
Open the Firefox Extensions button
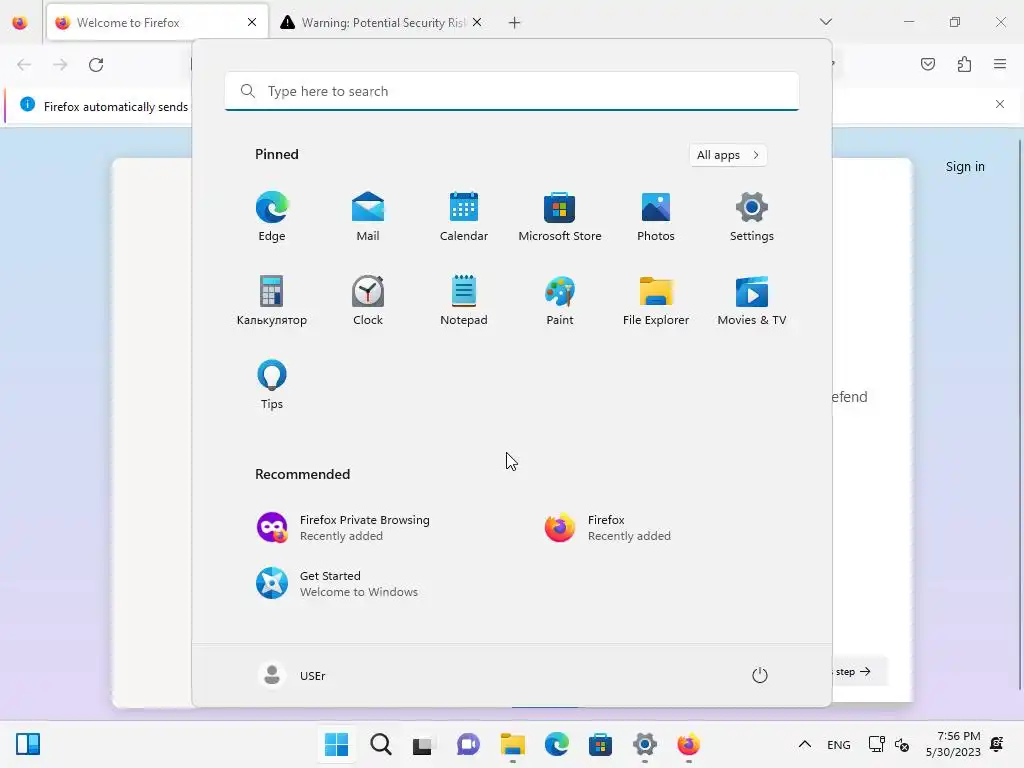tap(964, 64)
